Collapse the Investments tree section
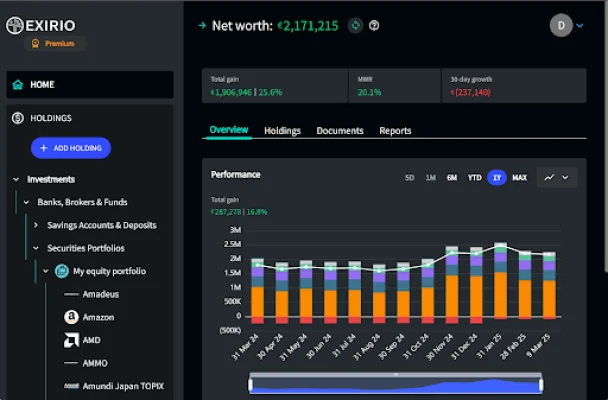The width and height of the screenshot is (608, 400). click(16, 180)
